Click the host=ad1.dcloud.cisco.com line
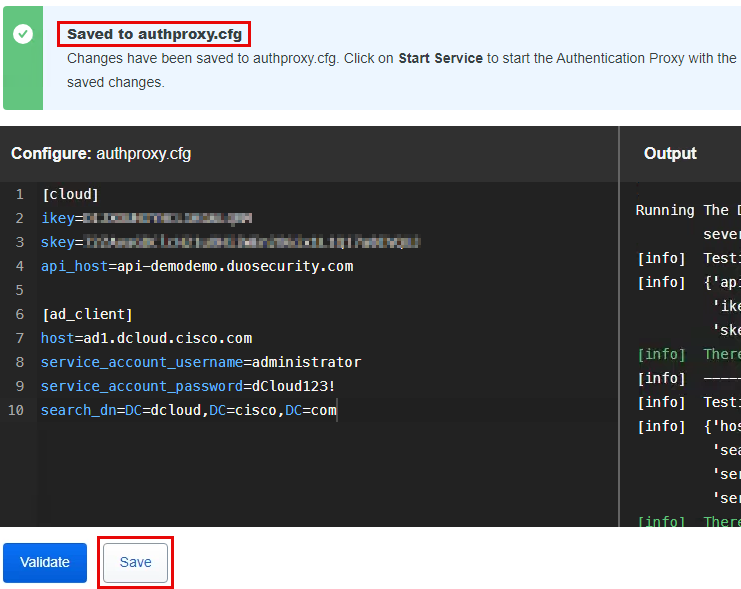The image size is (741, 589). (x=146, y=338)
